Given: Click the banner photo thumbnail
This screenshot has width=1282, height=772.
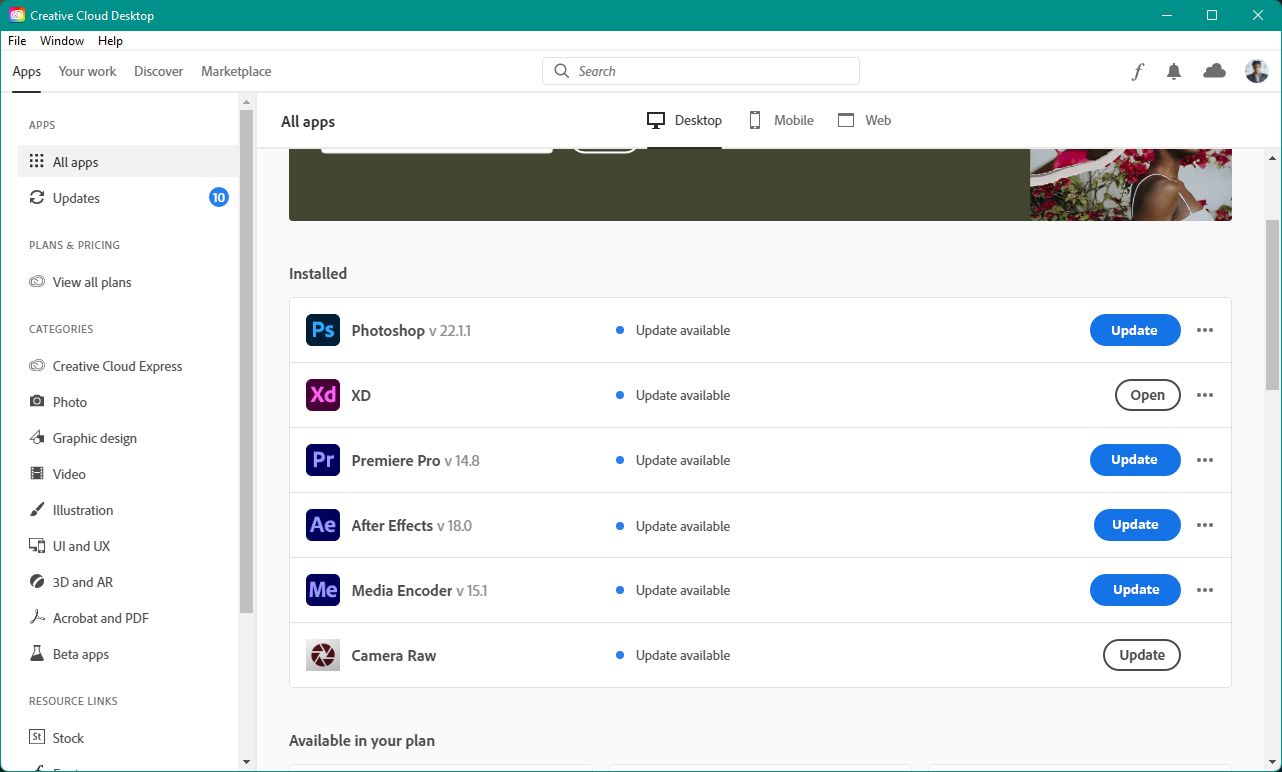Looking at the screenshot, I should 1131,185.
